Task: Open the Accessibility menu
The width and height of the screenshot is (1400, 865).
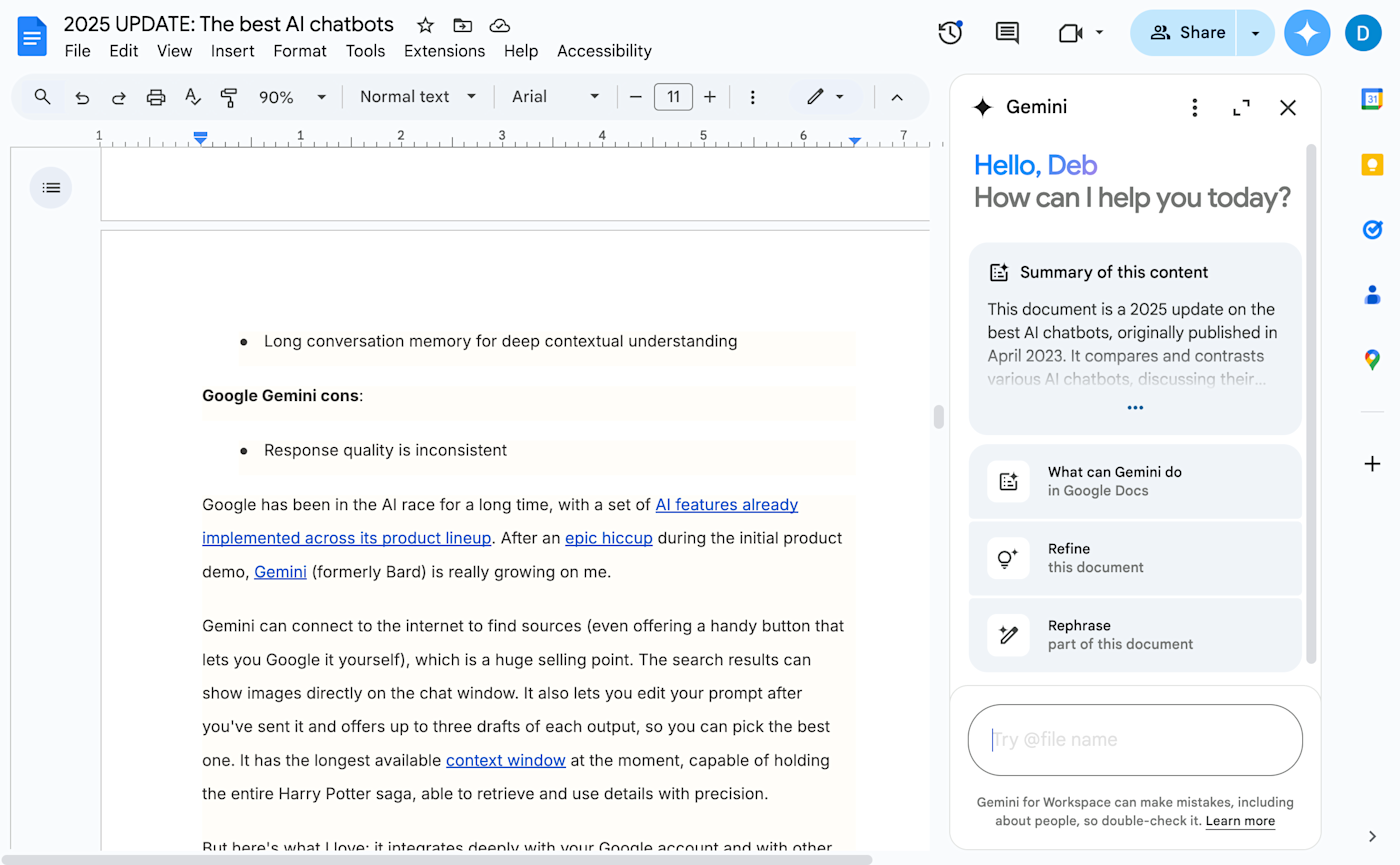Action: click(604, 51)
